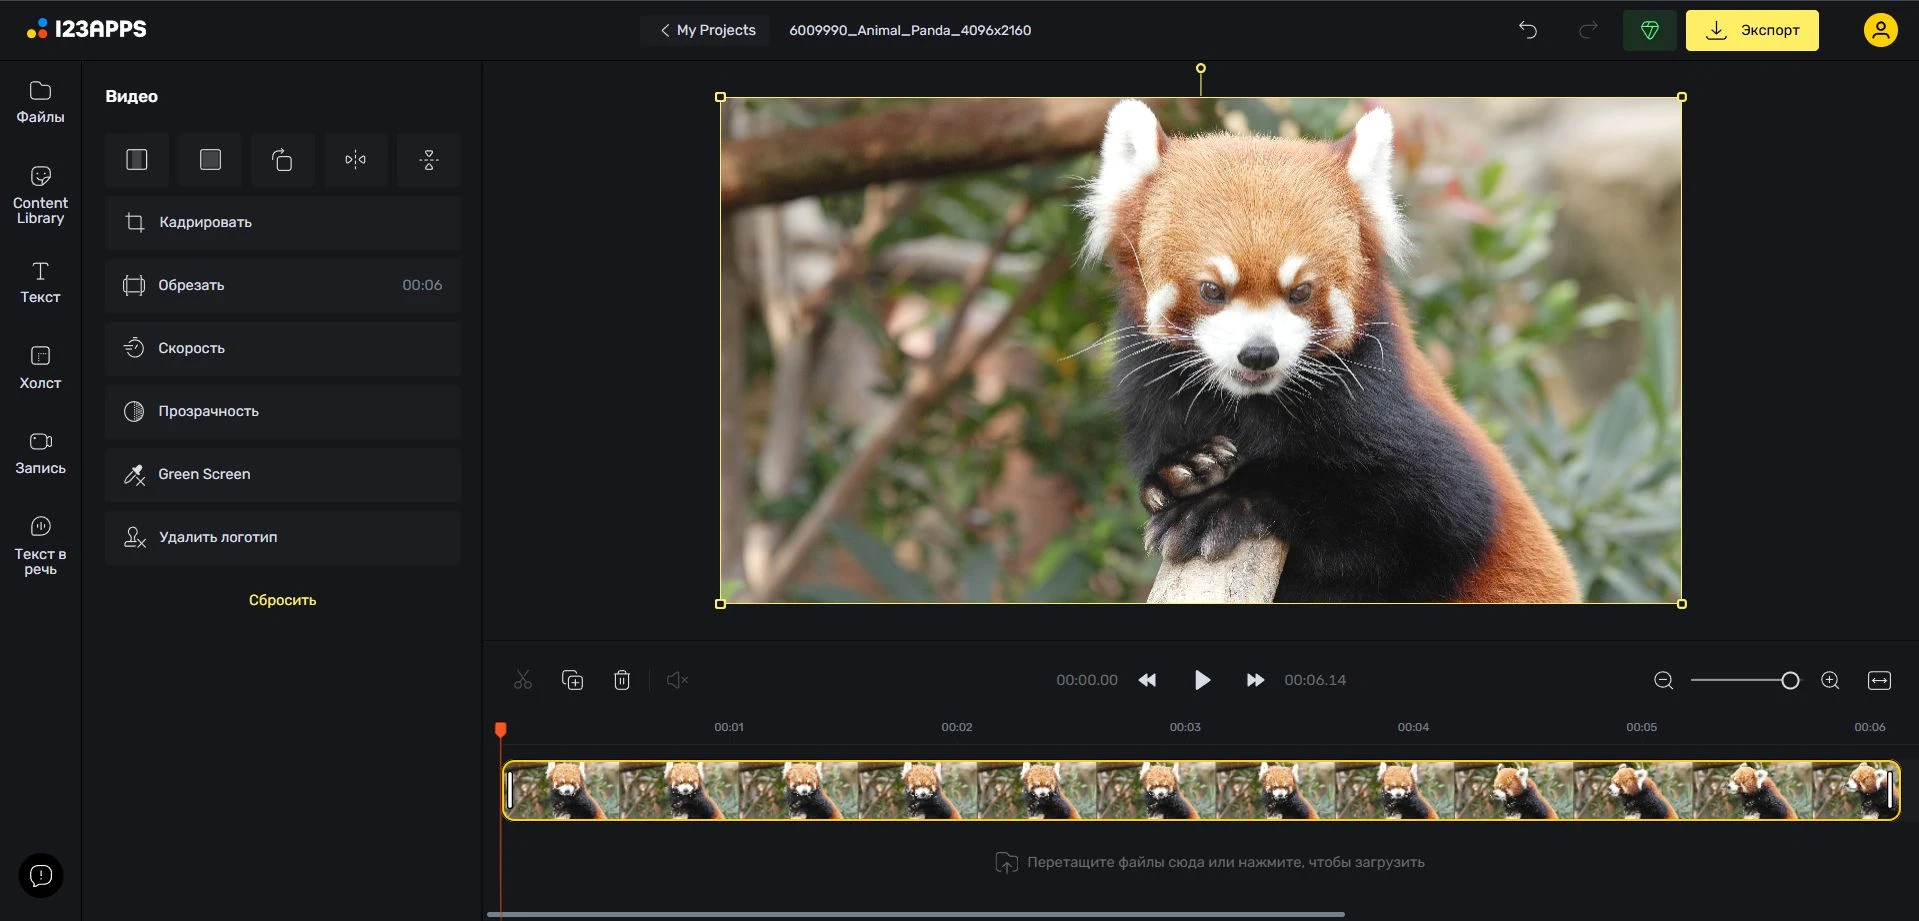1919x921 pixels.
Task: Click the split scissors icon in timeline
Action: pyautogui.click(x=523, y=680)
